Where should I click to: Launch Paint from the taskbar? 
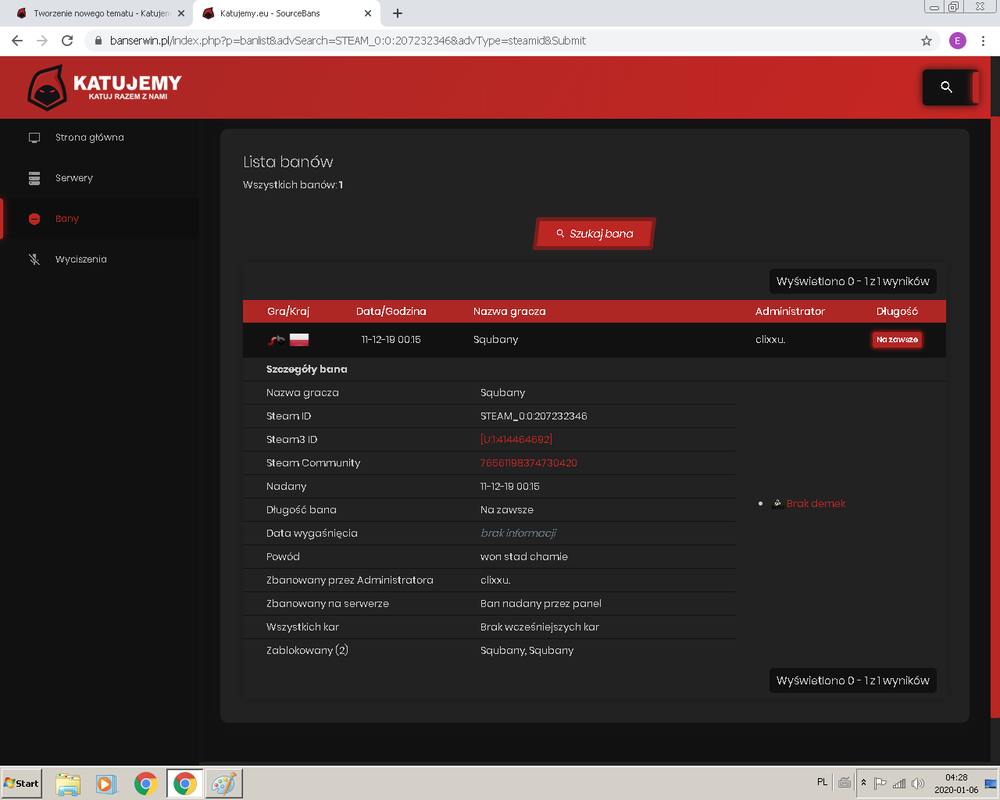click(223, 783)
